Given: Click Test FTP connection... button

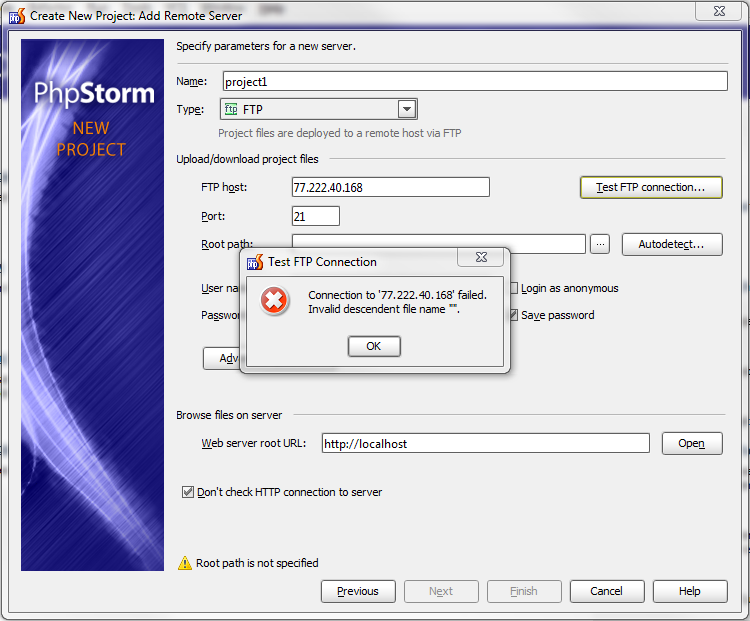Looking at the screenshot, I should point(651,188).
